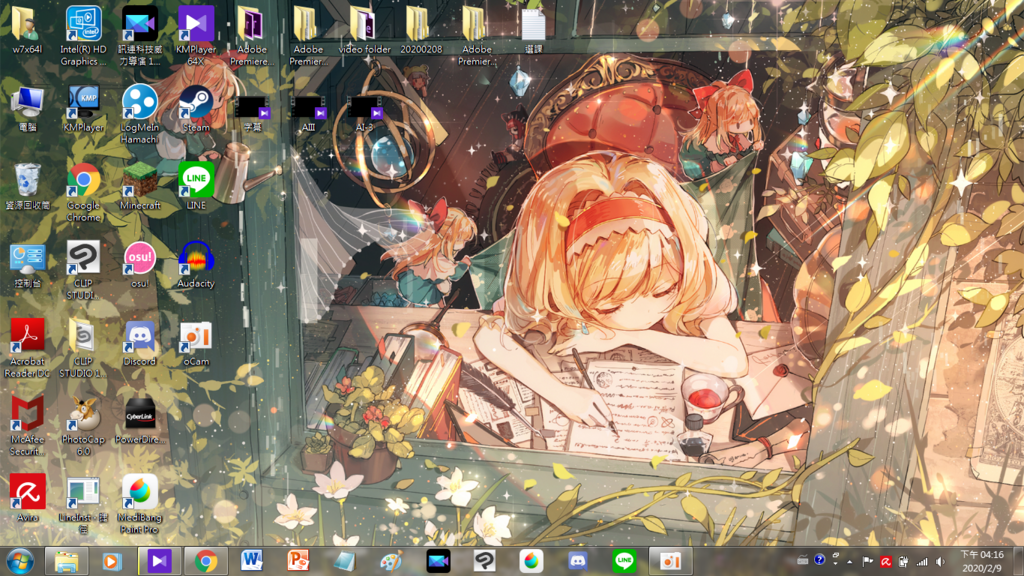Image resolution: width=1024 pixels, height=576 pixels.
Task: Switch to Chrome on the taskbar
Action: [206, 561]
